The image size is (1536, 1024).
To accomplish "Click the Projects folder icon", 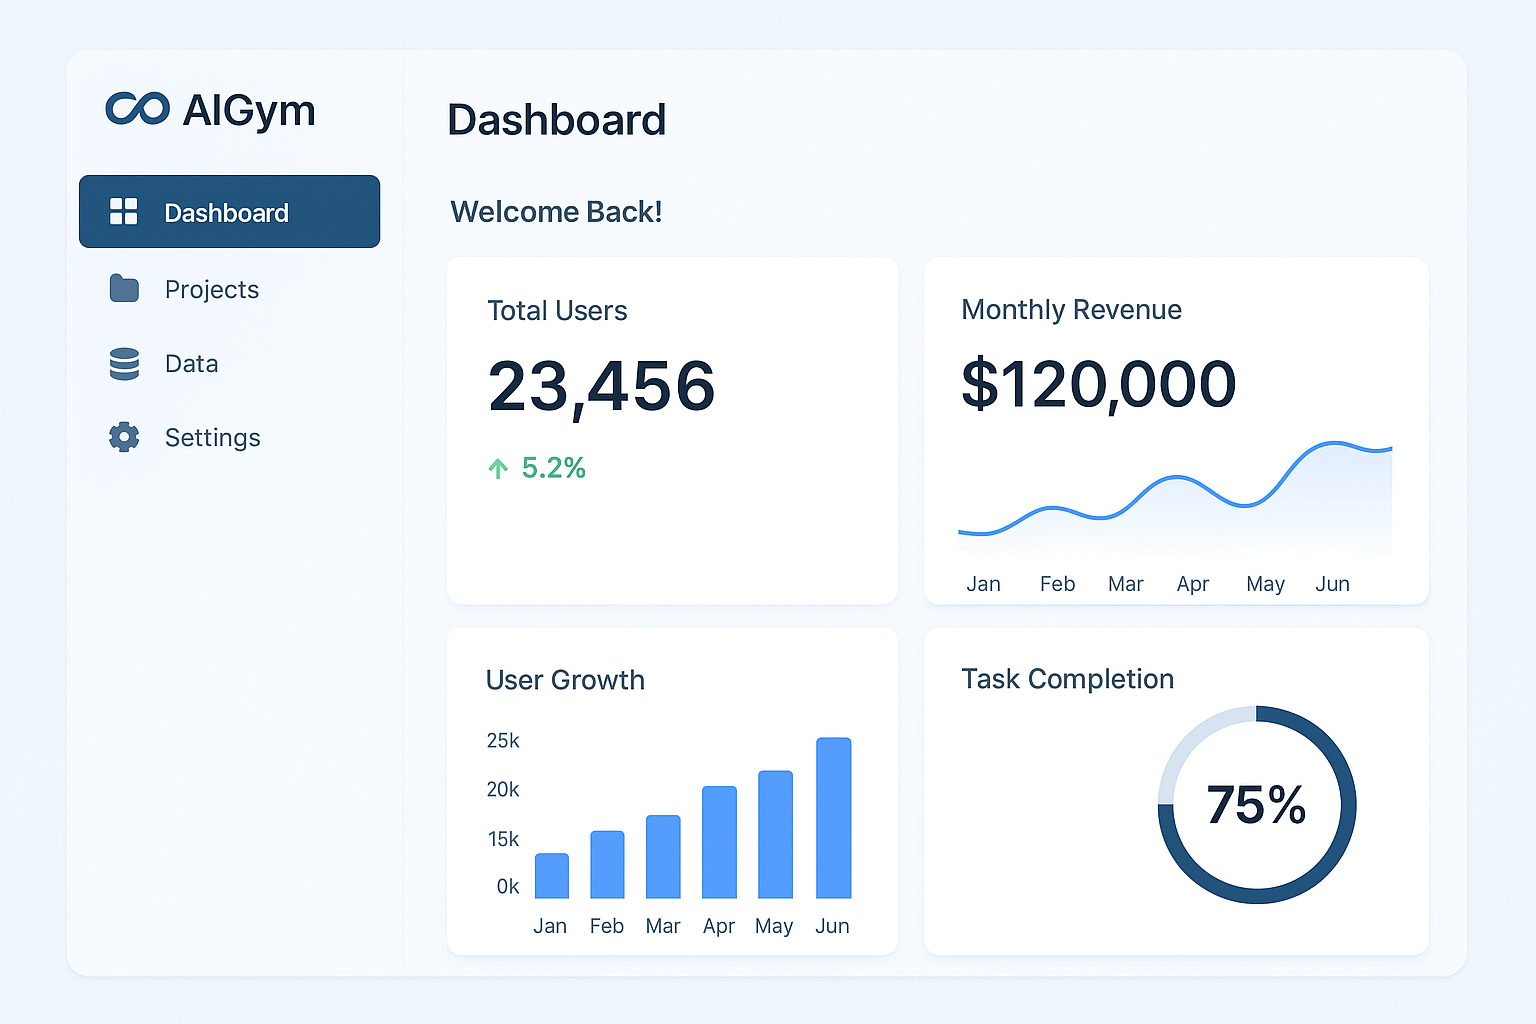I will (124, 289).
